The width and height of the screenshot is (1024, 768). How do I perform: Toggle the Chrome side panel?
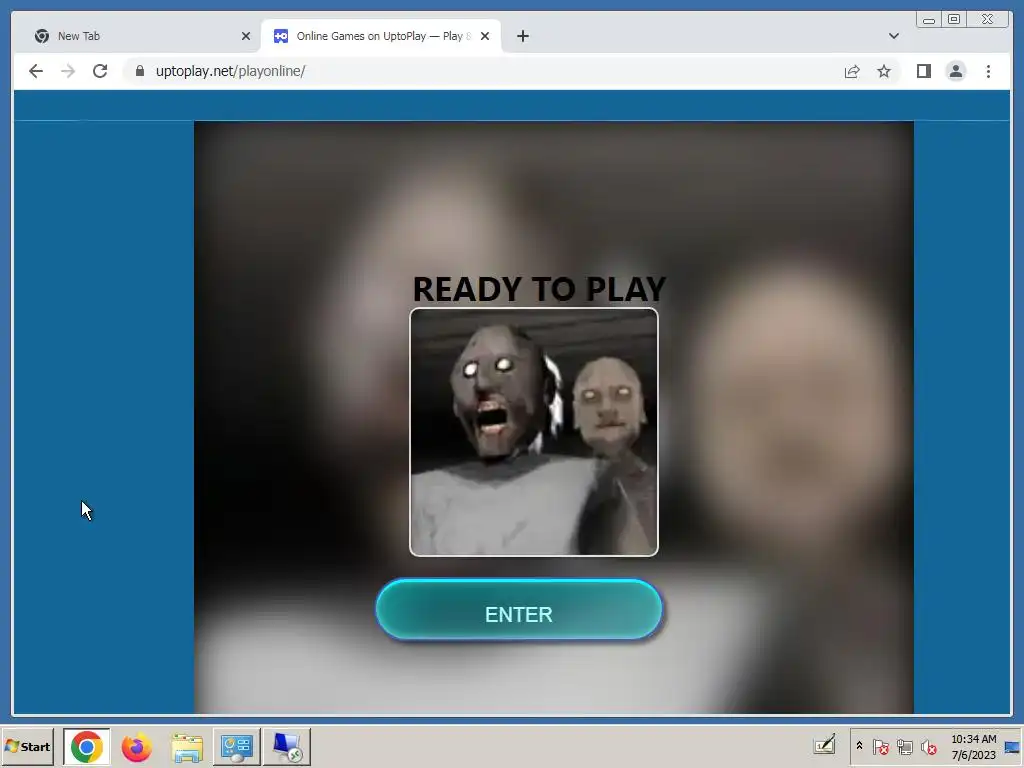[x=923, y=71]
